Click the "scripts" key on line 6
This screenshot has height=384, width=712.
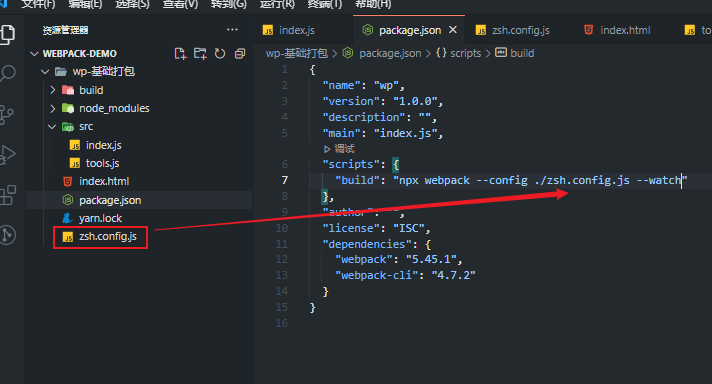coord(351,164)
